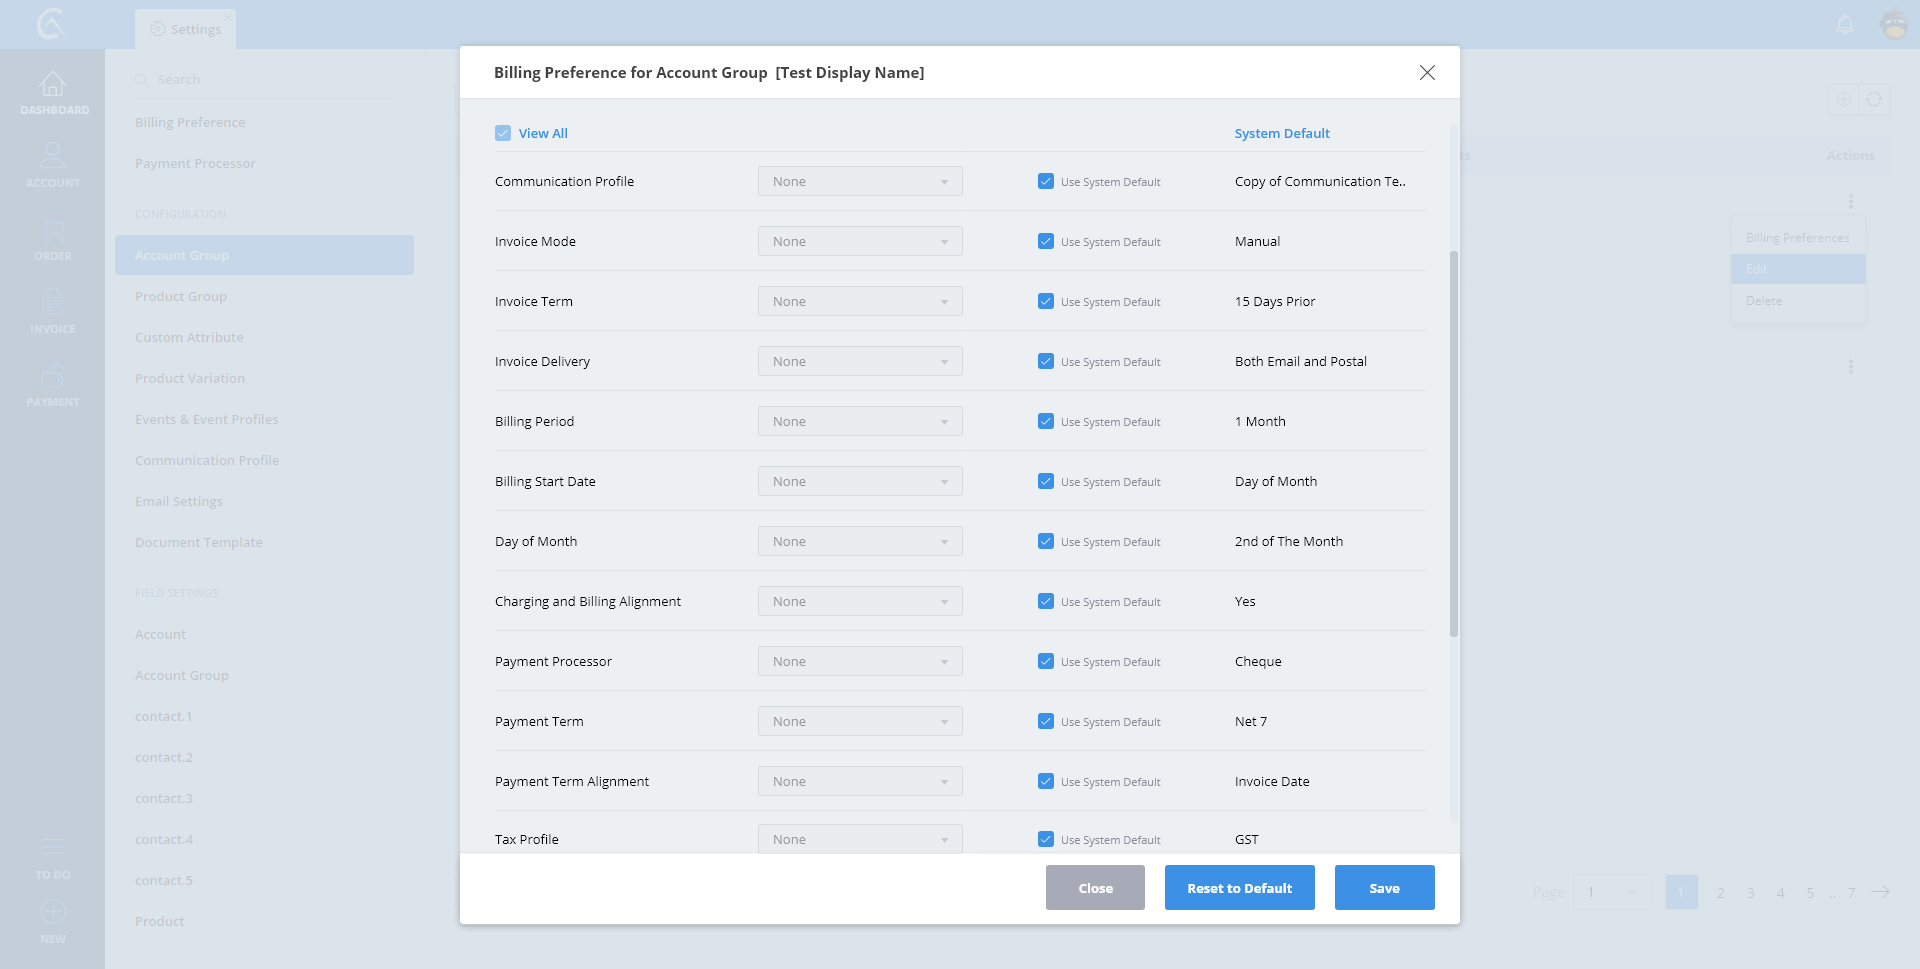Open the Dashboard home icon
1920x969 pixels.
(x=53, y=85)
